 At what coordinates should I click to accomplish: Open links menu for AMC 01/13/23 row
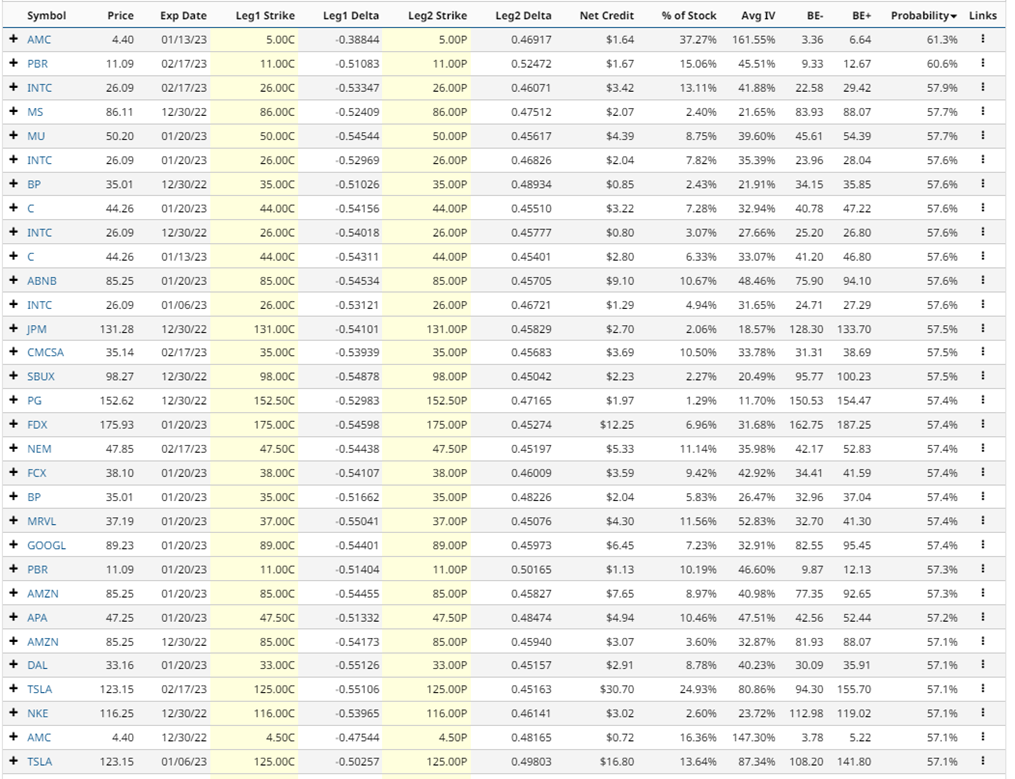[983, 39]
